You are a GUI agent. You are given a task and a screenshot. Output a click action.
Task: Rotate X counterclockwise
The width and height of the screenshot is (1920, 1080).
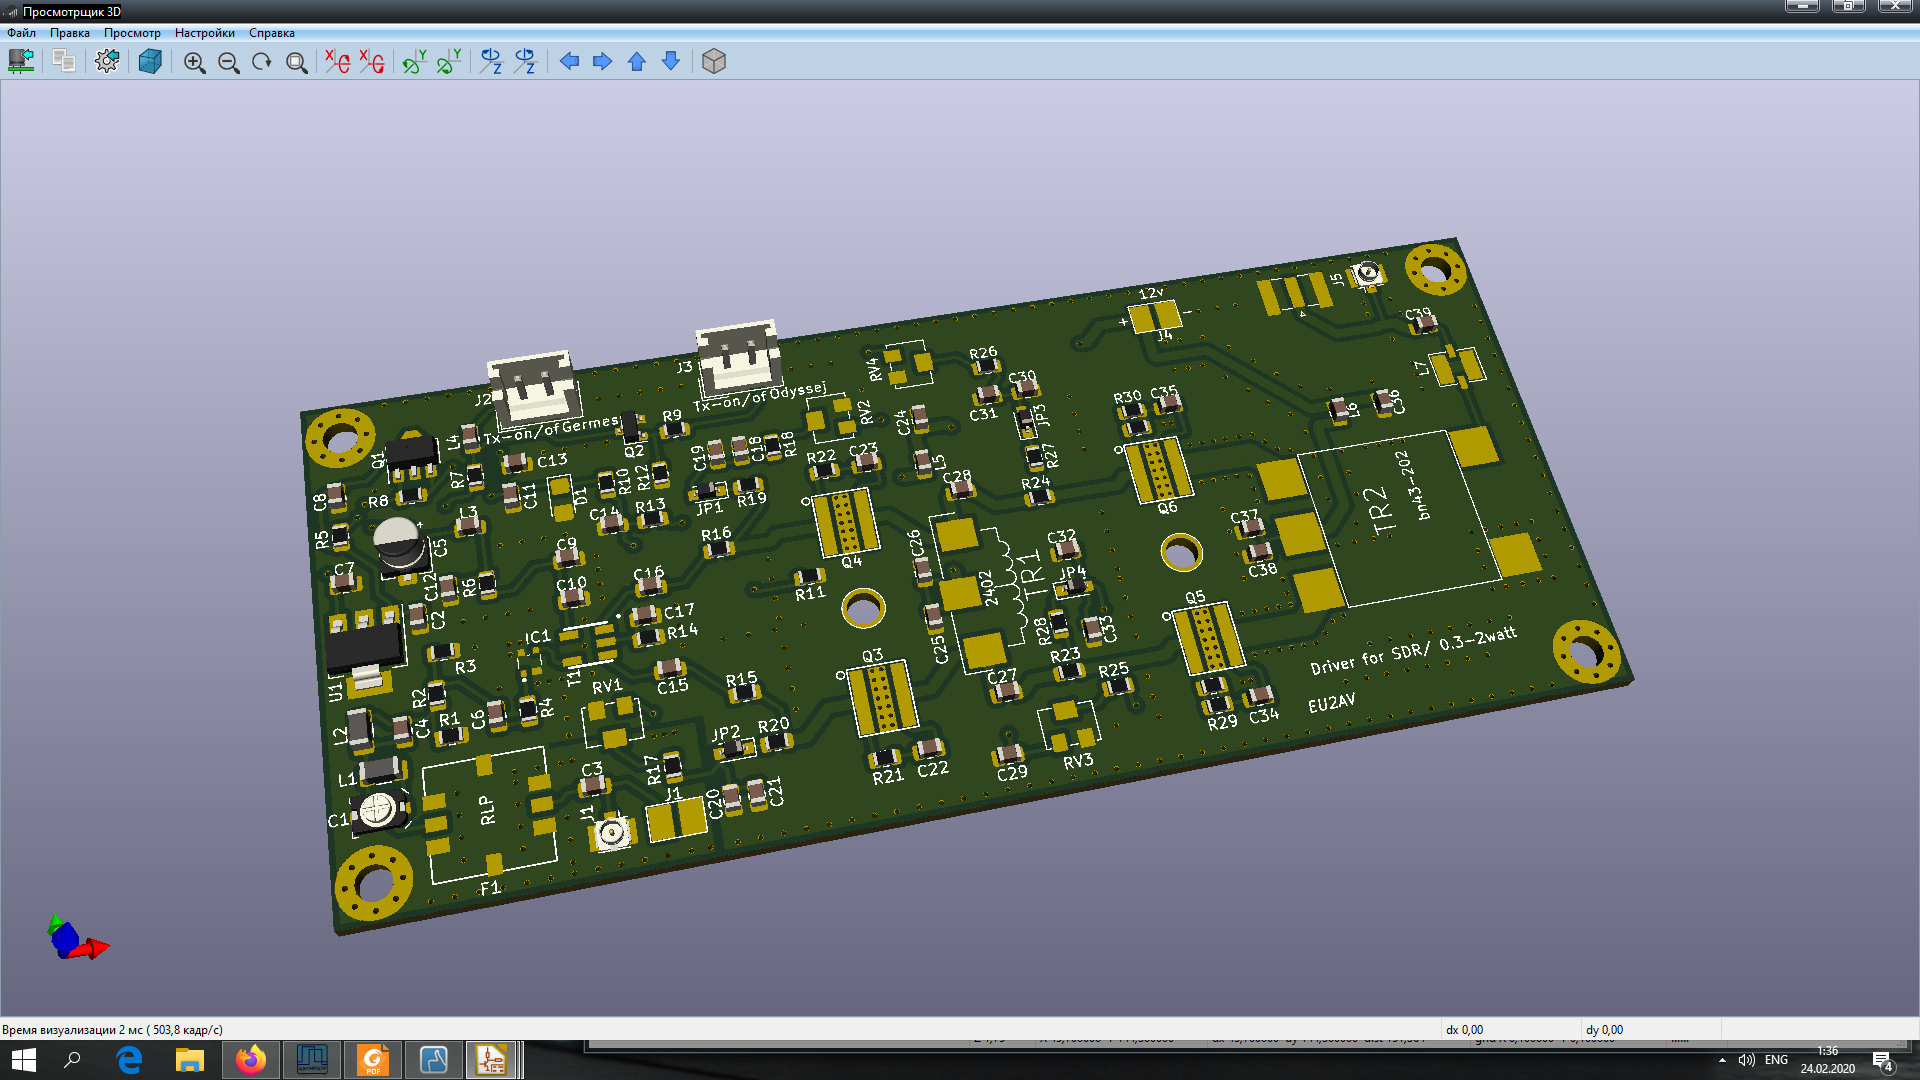pos(372,61)
